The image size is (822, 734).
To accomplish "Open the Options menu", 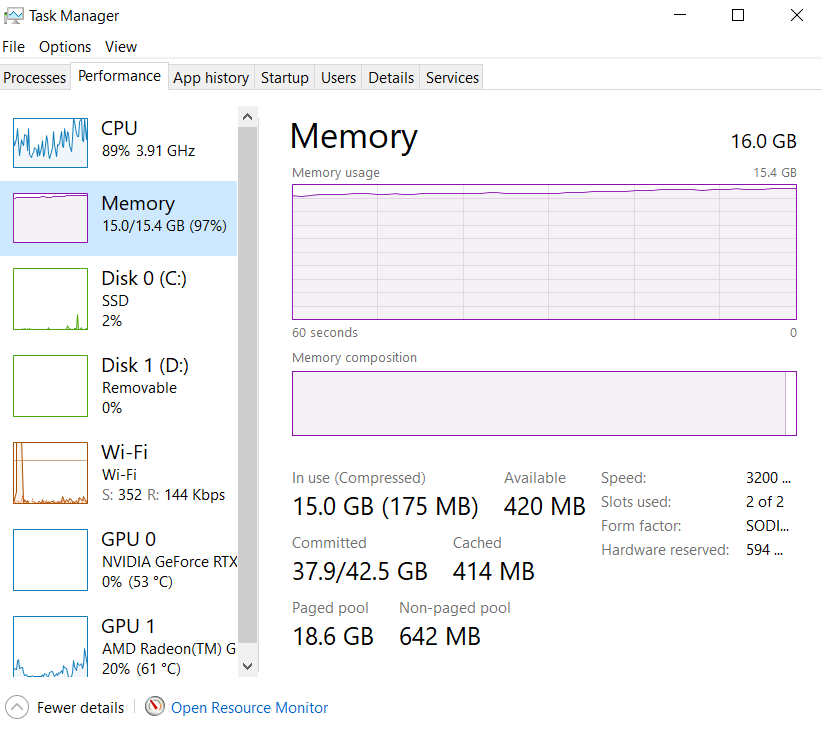I will click(65, 47).
